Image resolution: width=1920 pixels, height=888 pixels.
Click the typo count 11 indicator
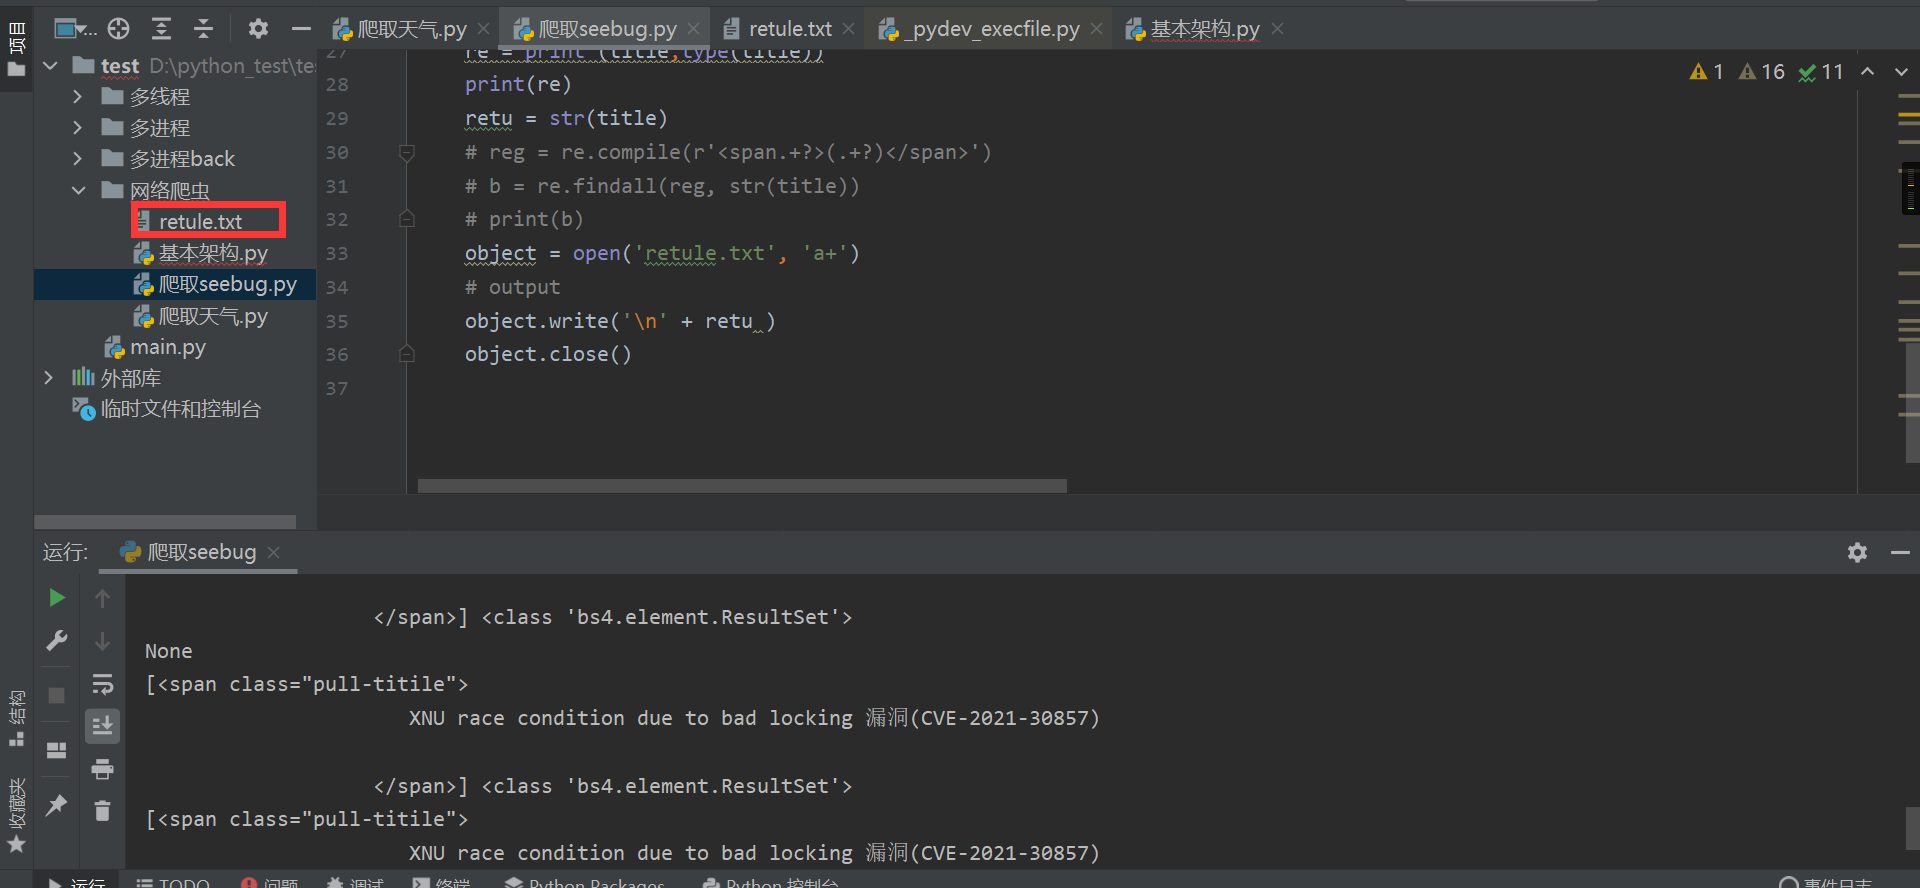pos(1821,72)
